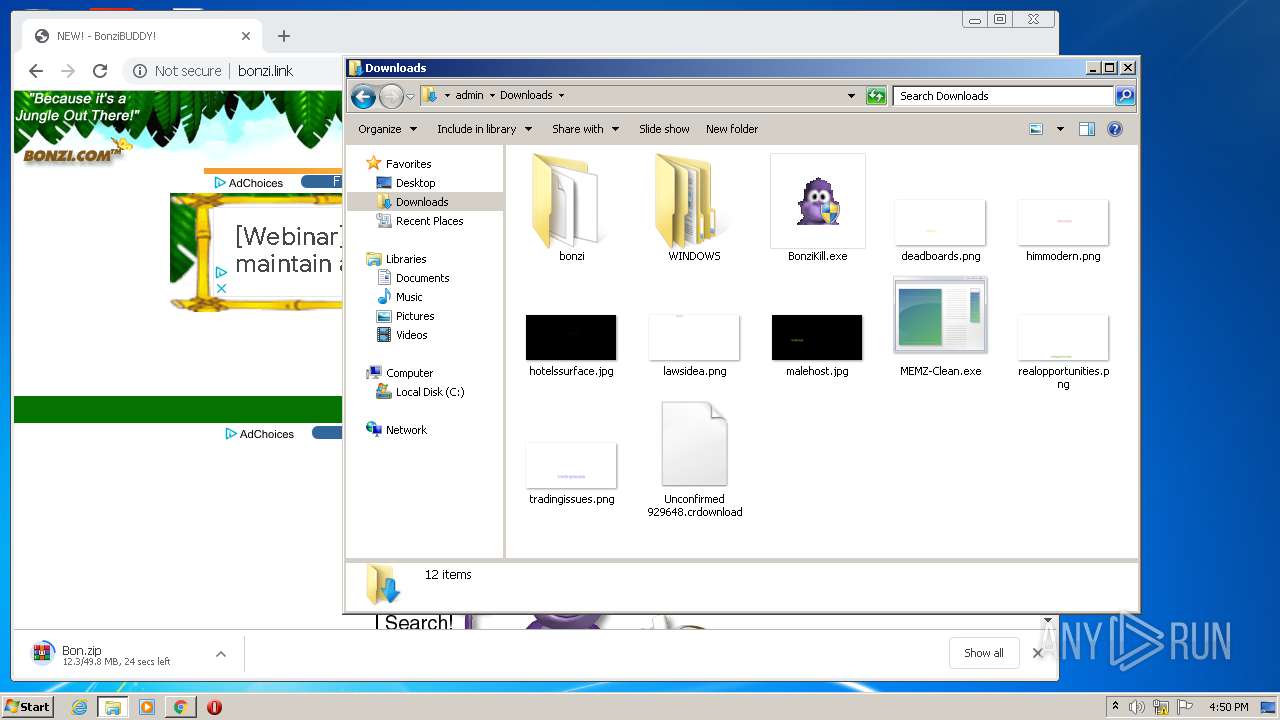Click the Back arrow in Downloads explorer
The width and height of the screenshot is (1280, 720).
363,96
